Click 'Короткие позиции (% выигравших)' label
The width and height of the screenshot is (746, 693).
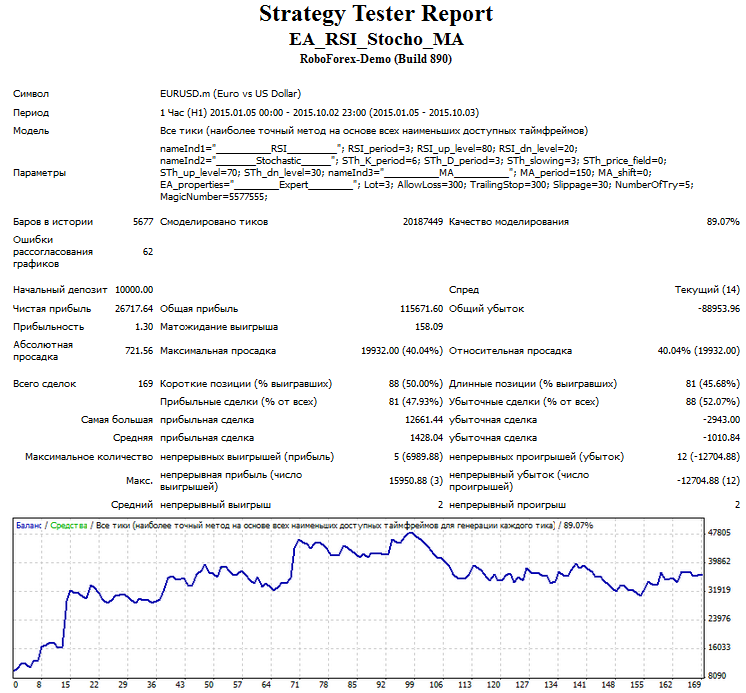click(246, 384)
